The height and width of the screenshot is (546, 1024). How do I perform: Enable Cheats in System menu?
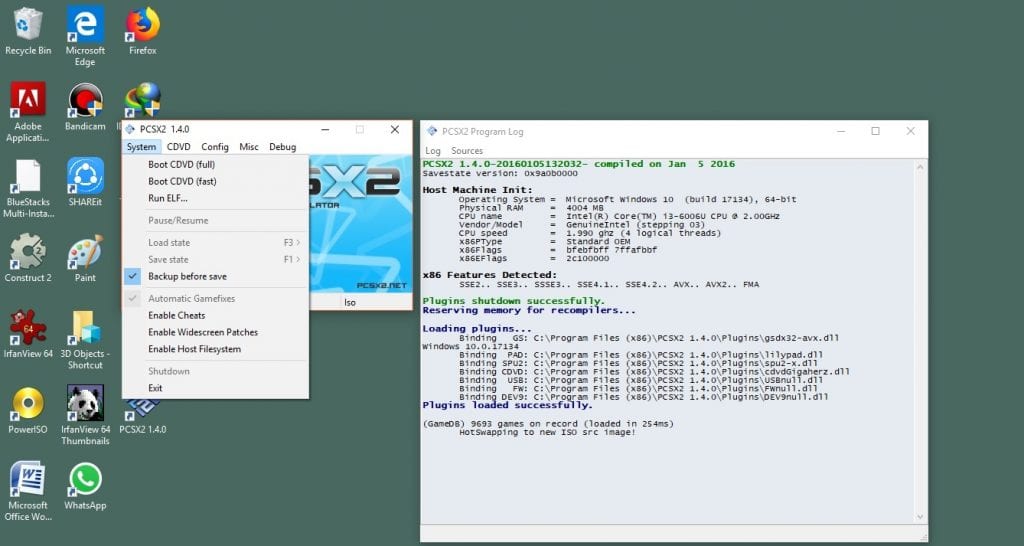point(215,315)
